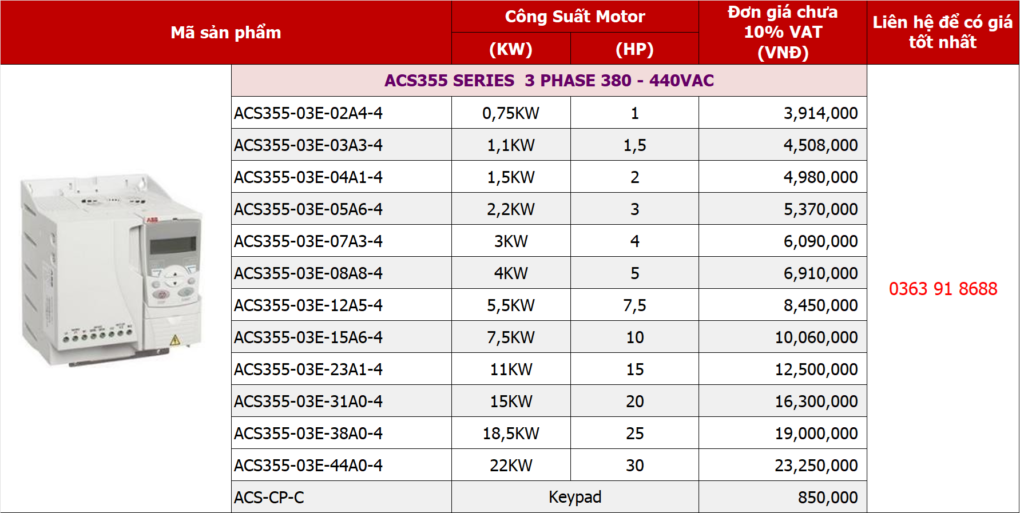1024x513 pixels.
Task: Click 'Liên hệ để có giá tốt nhất' header
Action: pos(943,32)
